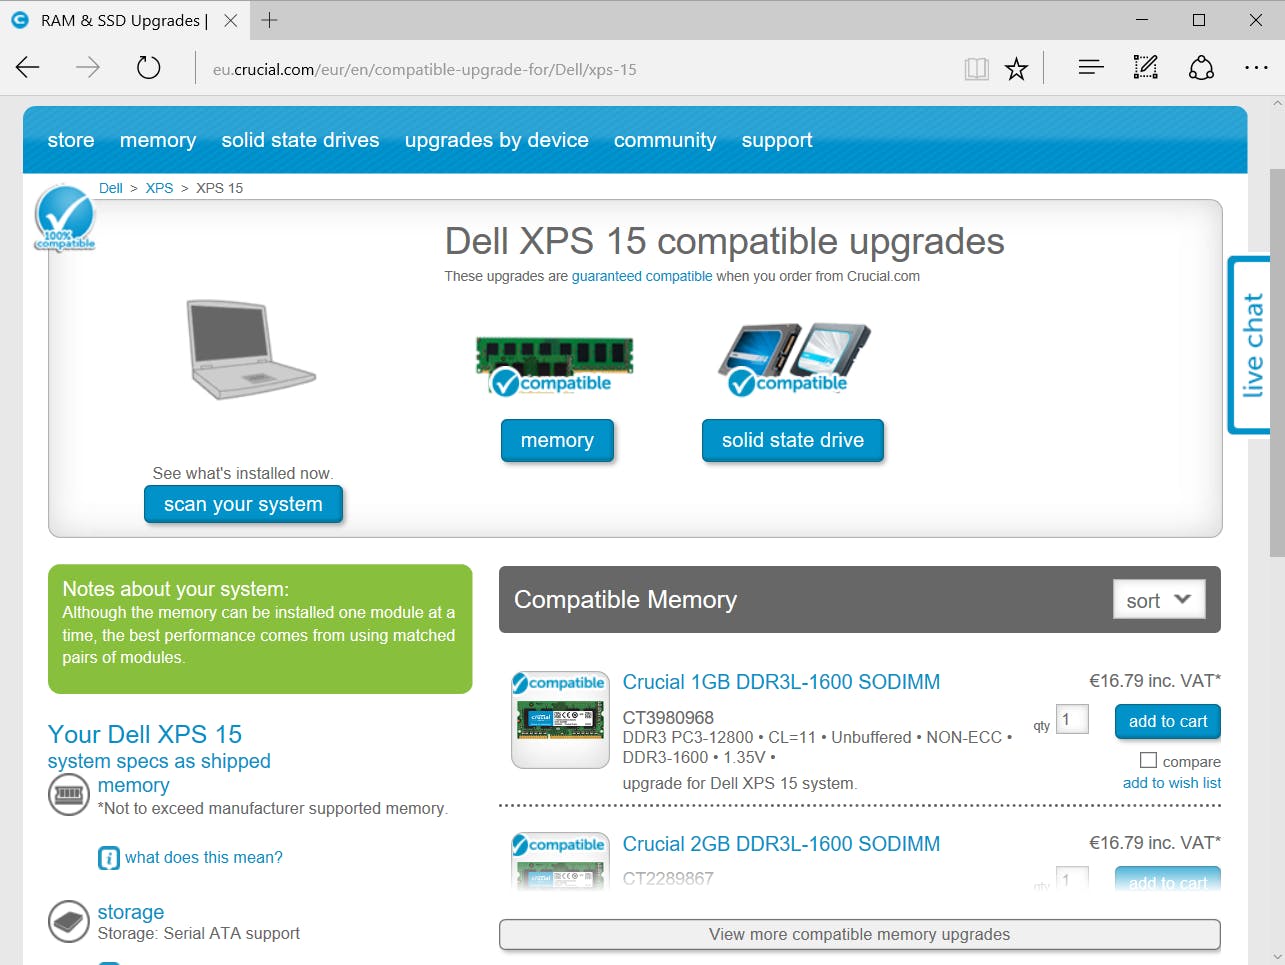
Task: Check the compare box for Crucial 1GB
Action: (x=1148, y=761)
